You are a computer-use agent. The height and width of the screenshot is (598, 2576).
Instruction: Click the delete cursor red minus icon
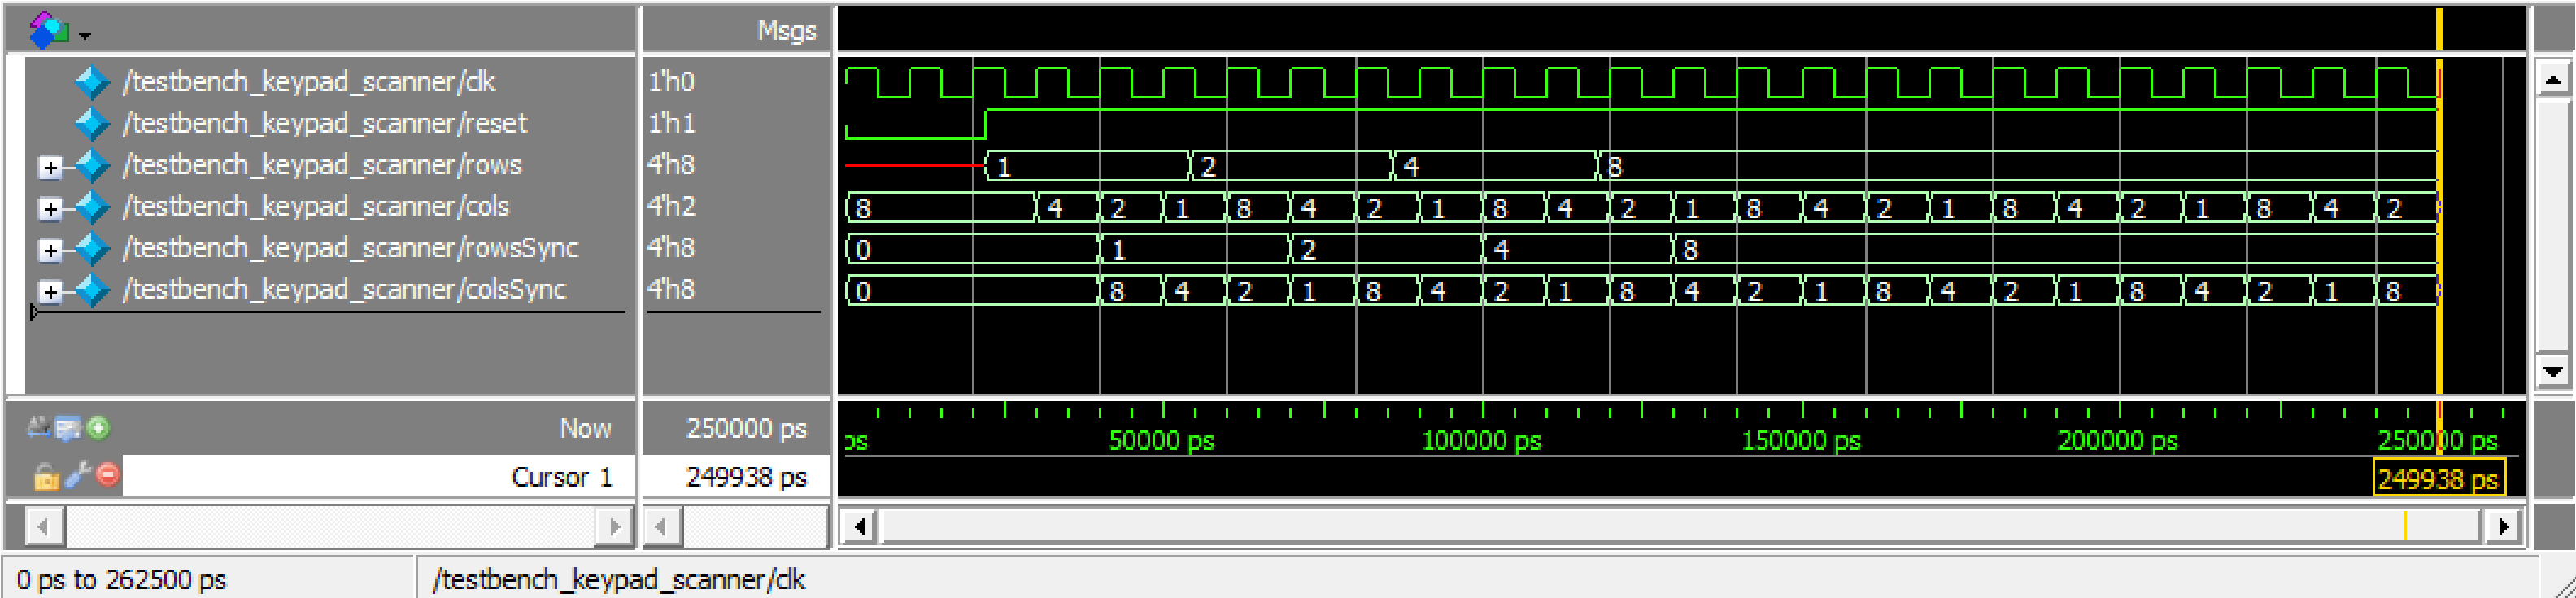[x=108, y=475]
